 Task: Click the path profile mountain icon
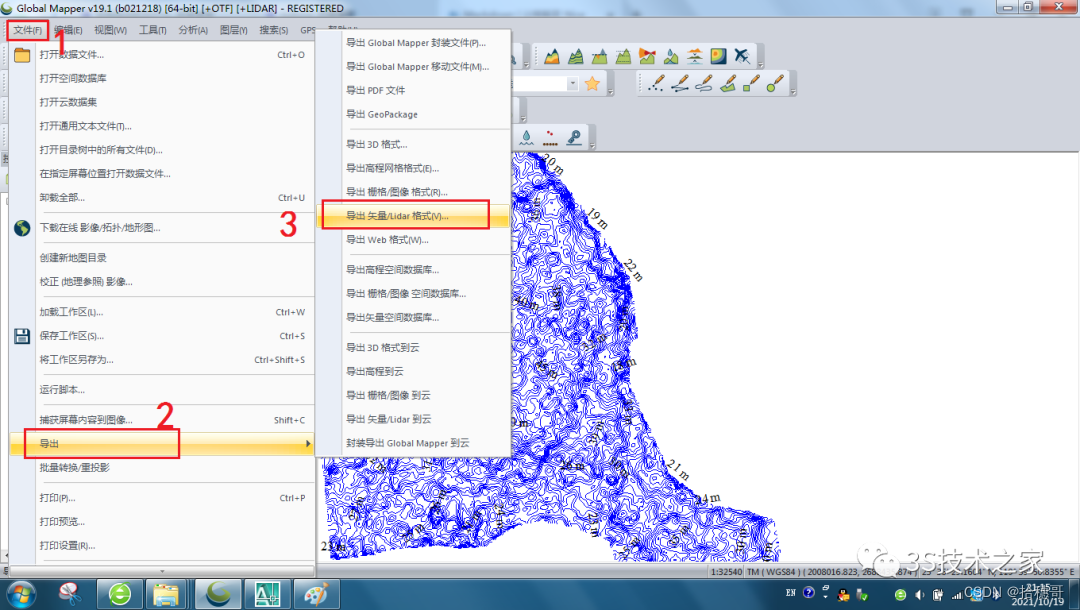552,56
